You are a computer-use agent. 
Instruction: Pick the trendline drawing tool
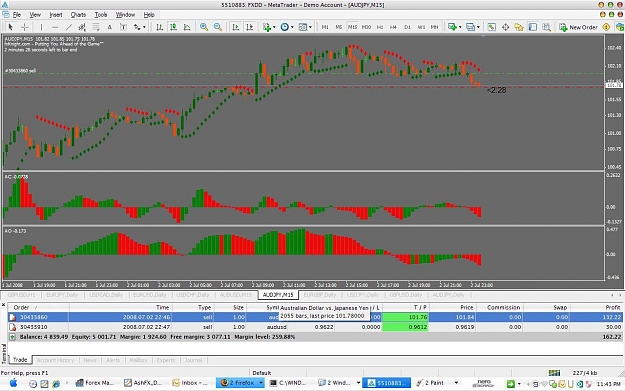coord(69,27)
